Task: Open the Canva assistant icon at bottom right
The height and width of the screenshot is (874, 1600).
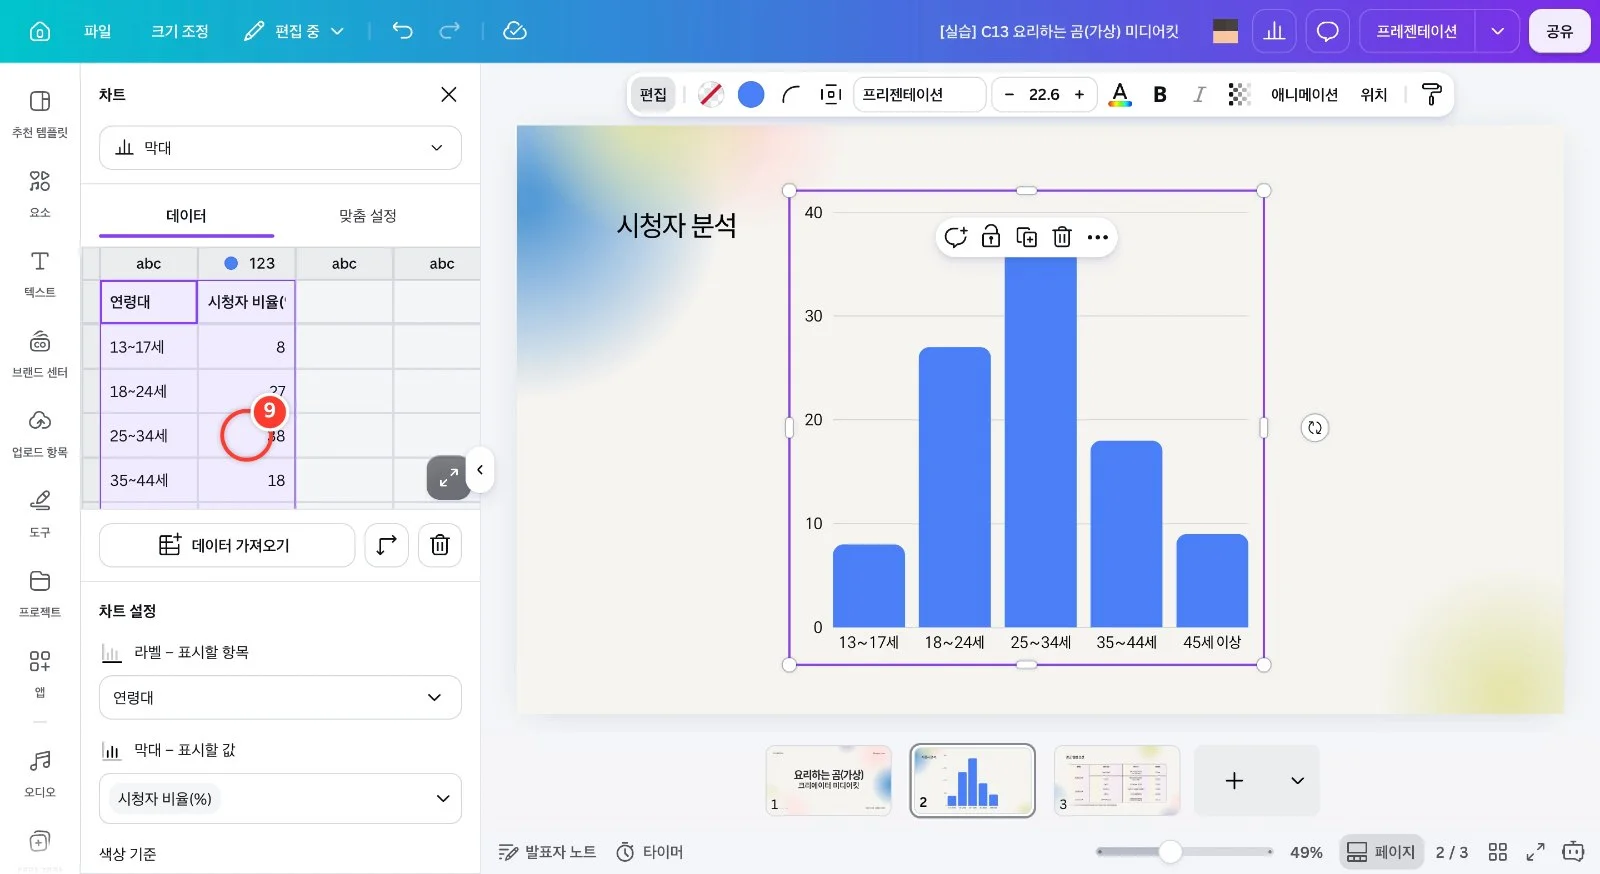Action: coord(1573,852)
